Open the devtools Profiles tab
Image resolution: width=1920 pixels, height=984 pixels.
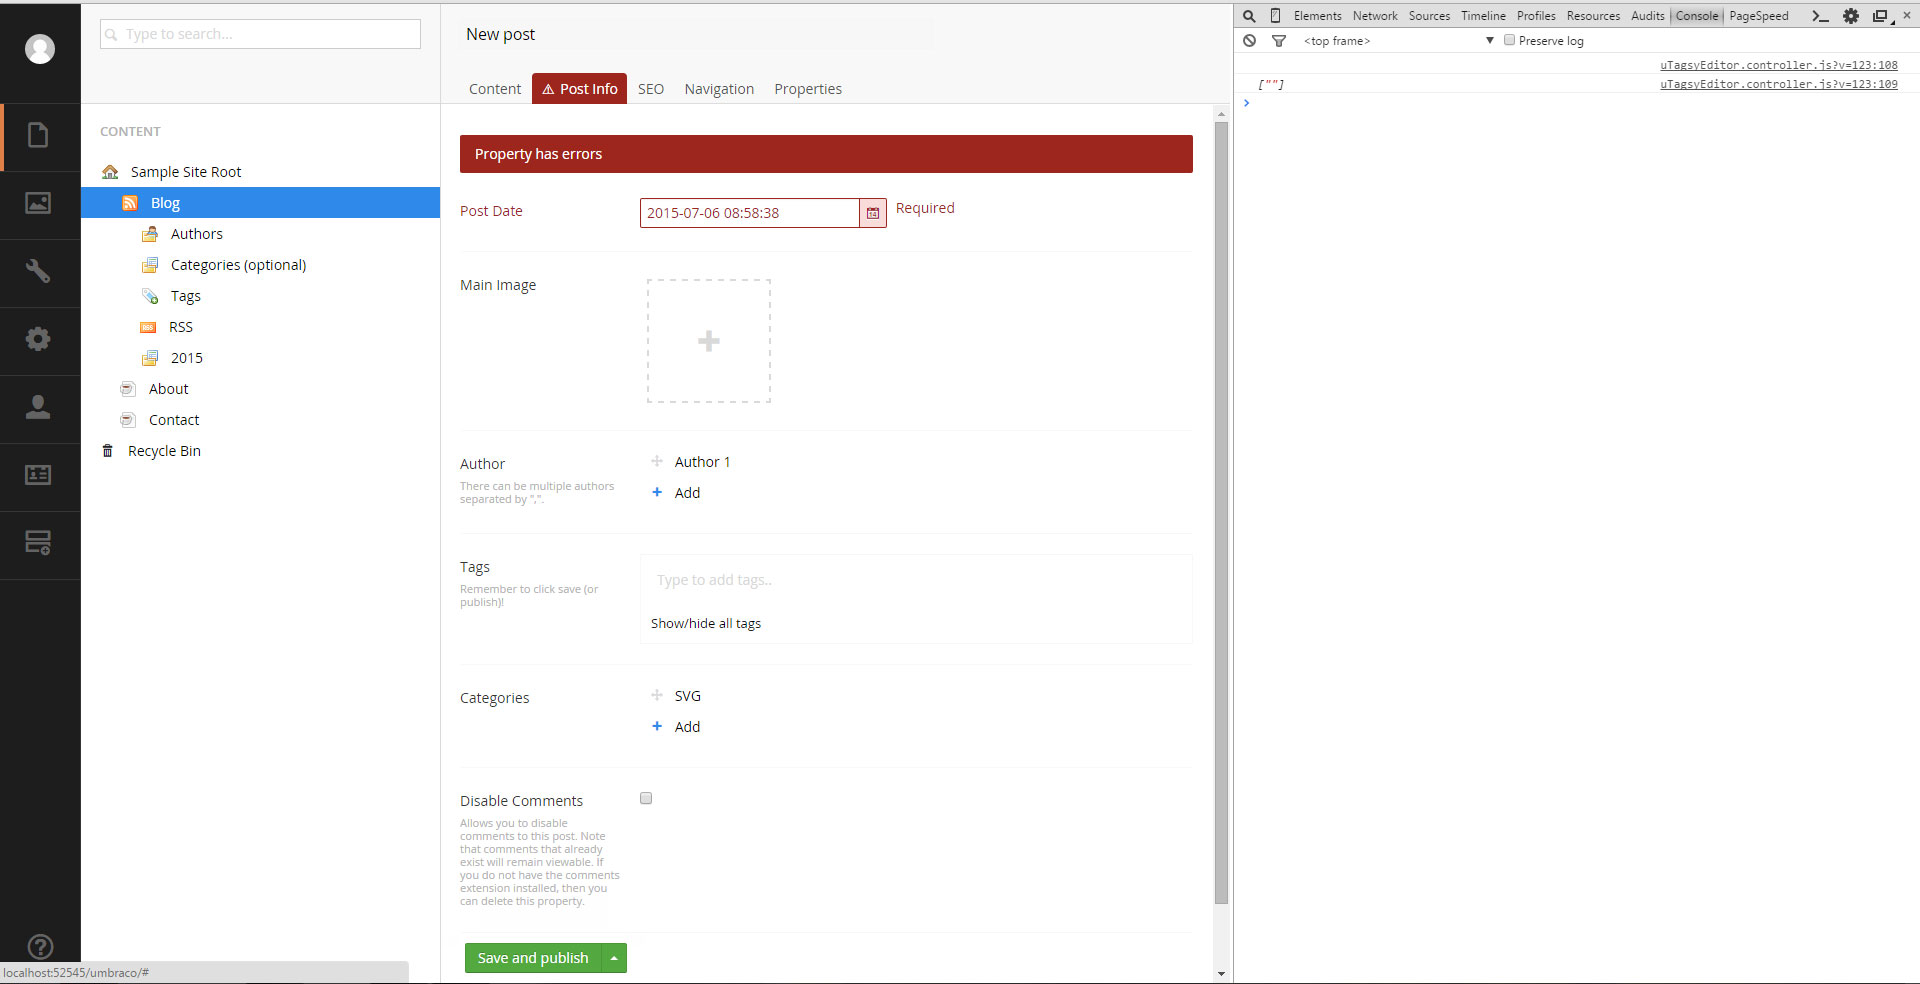pyautogui.click(x=1536, y=16)
